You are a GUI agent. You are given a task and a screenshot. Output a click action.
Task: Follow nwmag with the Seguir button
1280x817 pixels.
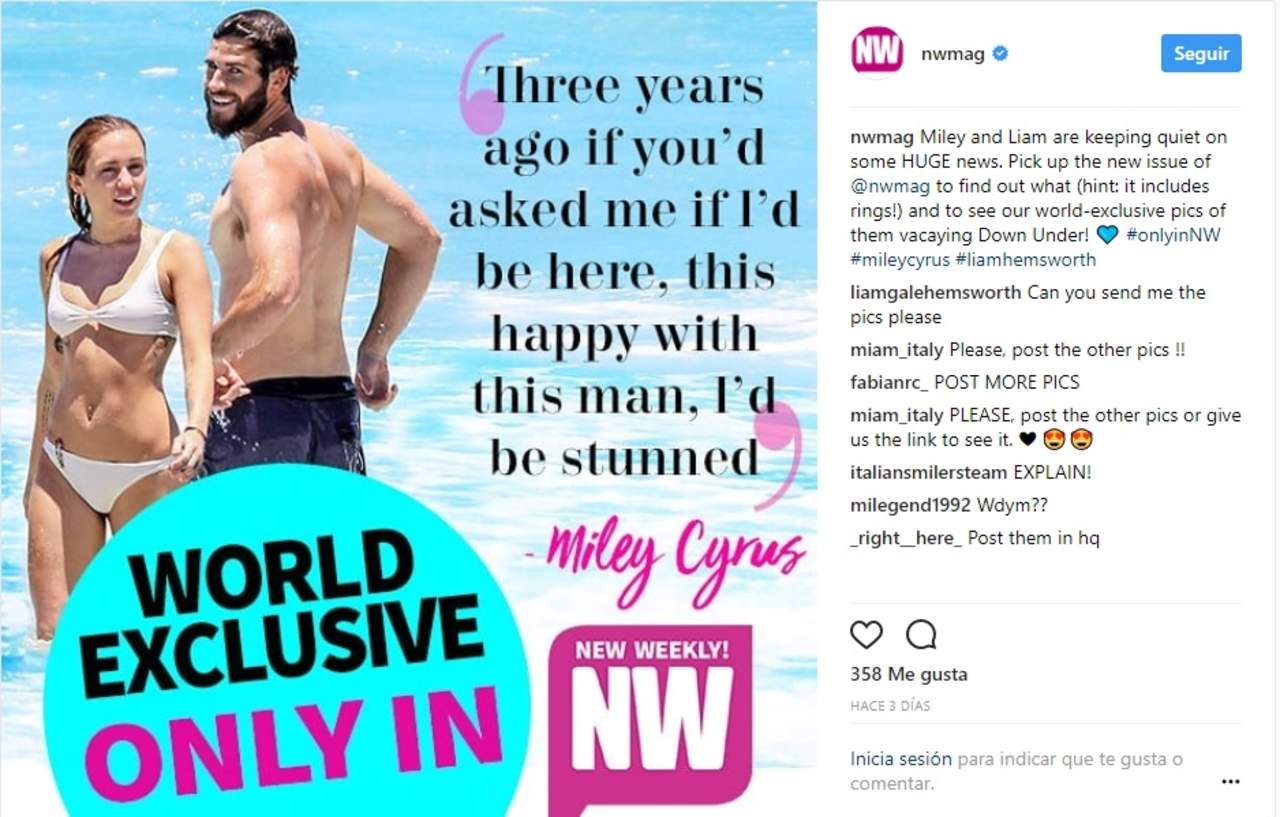point(1201,54)
